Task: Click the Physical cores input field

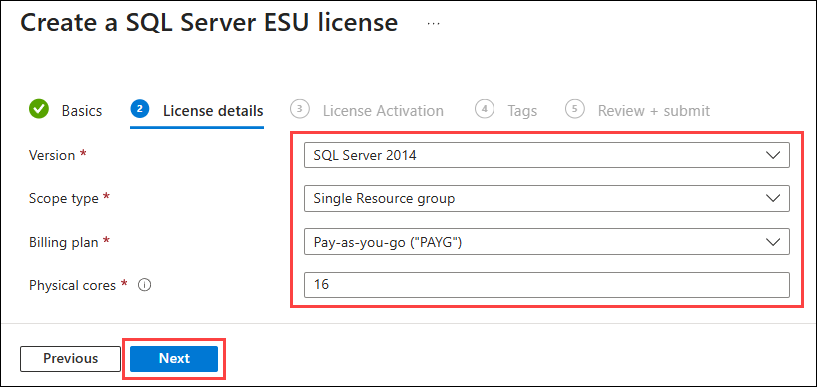Action: pos(547,285)
